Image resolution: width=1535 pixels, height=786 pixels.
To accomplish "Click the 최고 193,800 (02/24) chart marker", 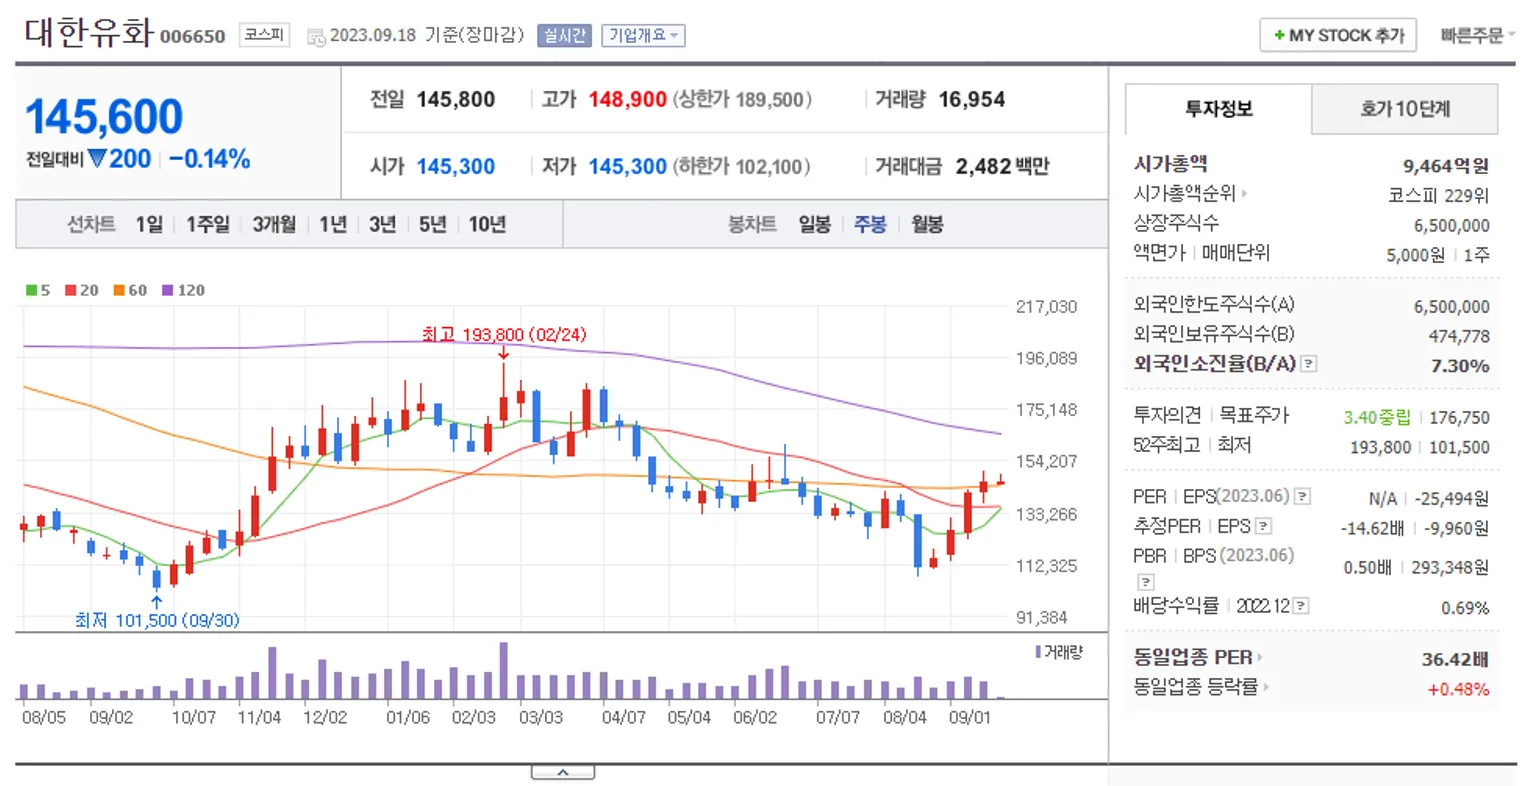I will coord(504,335).
